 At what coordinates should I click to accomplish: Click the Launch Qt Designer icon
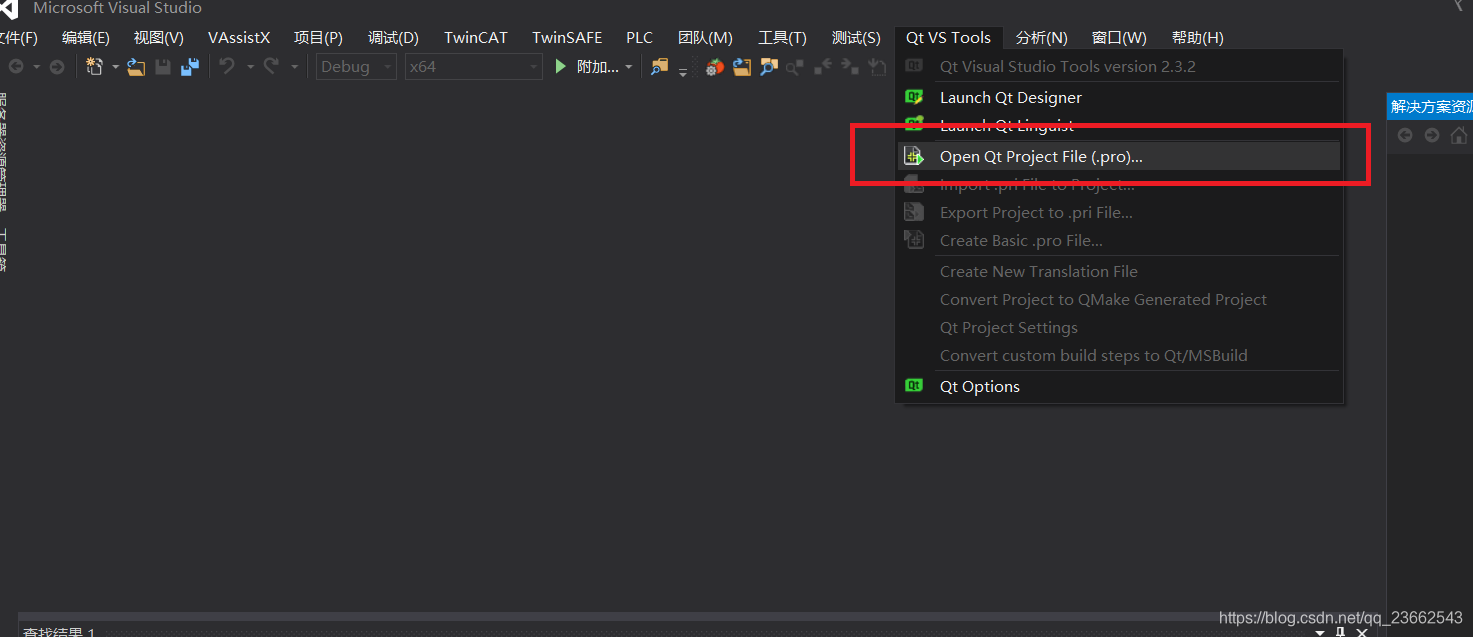coord(914,97)
